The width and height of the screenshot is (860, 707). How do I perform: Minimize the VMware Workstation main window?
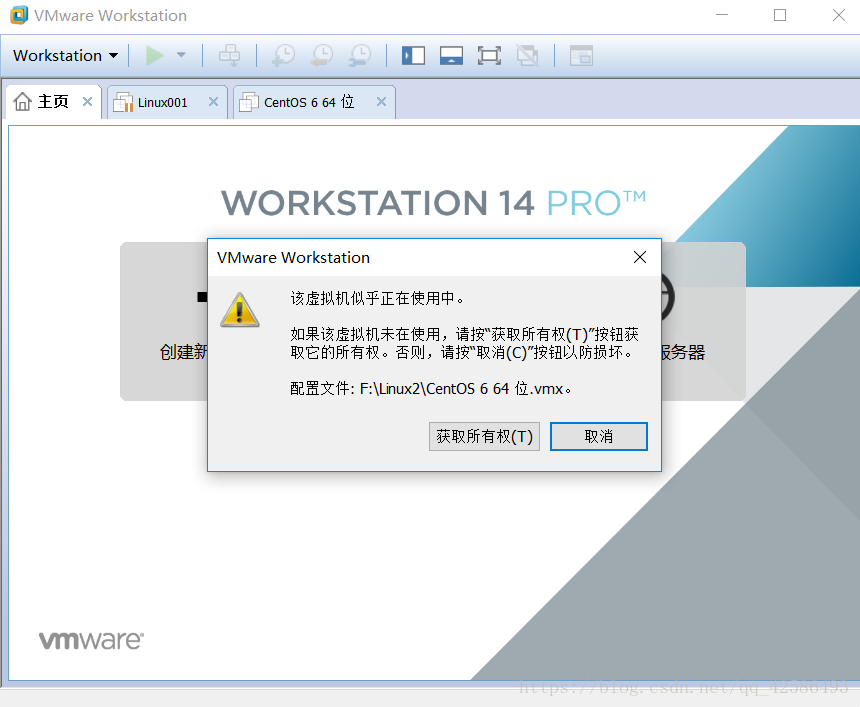click(x=722, y=15)
